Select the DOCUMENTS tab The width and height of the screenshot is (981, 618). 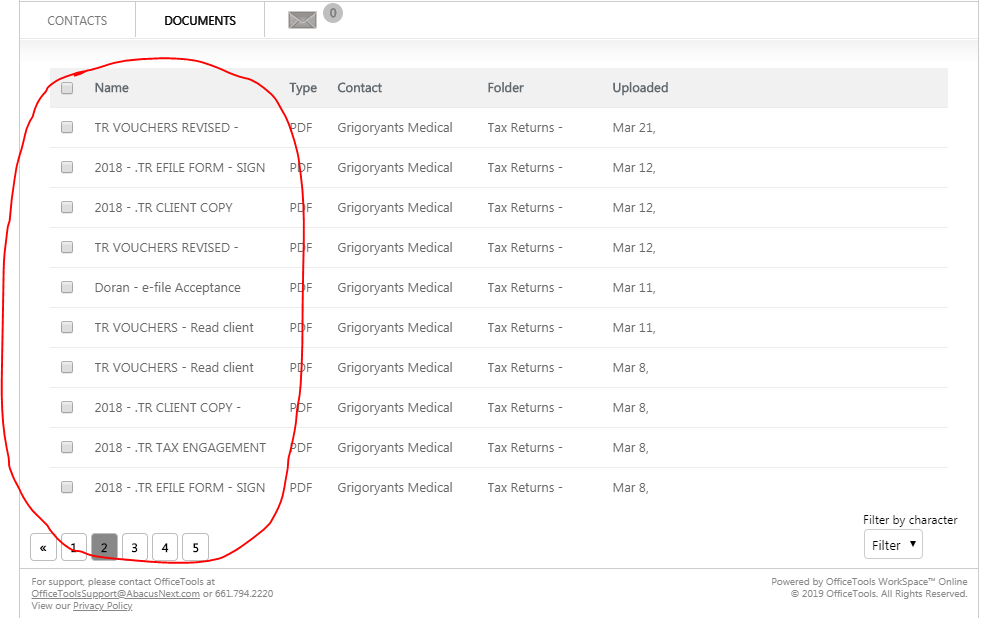pos(199,20)
